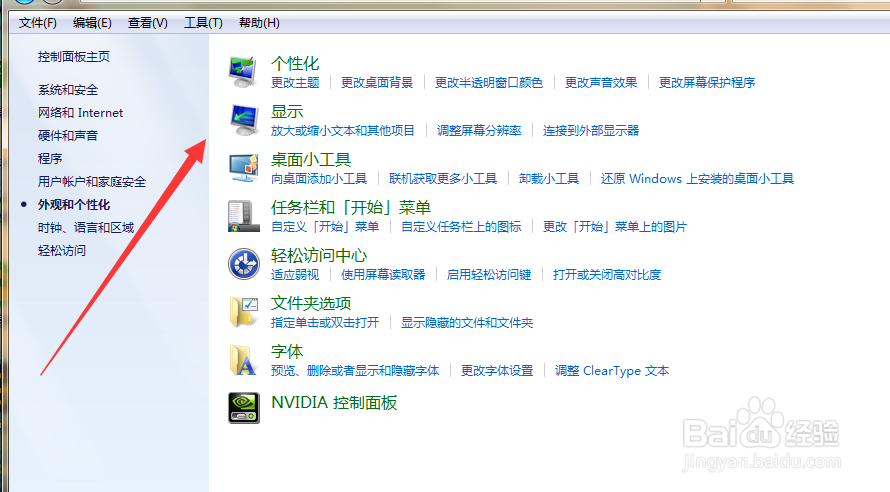890x492 pixels.
Task: Click the NVIDIA 控制面板 icon
Action: tap(244, 408)
